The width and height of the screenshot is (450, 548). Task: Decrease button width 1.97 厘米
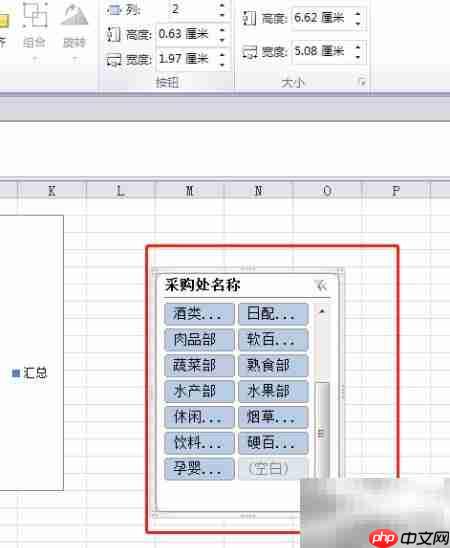(x=222, y=64)
